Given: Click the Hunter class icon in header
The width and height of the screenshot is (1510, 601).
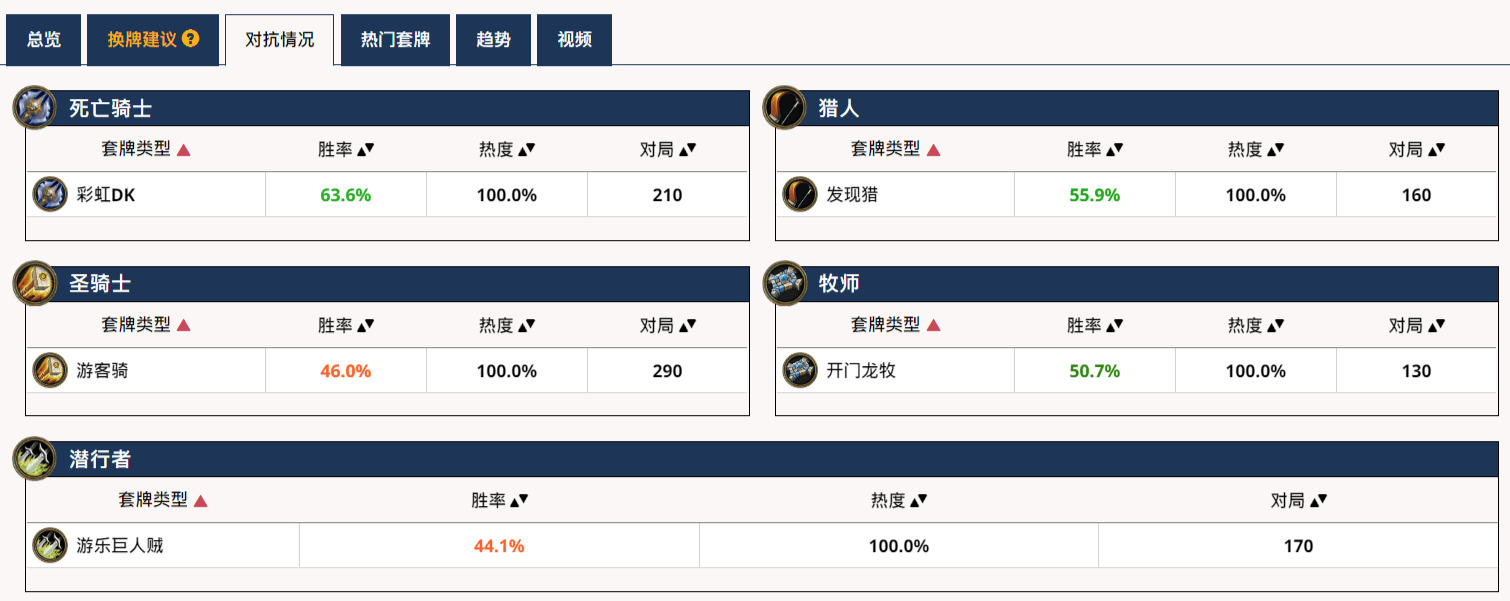Looking at the screenshot, I should (x=785, y=107).
